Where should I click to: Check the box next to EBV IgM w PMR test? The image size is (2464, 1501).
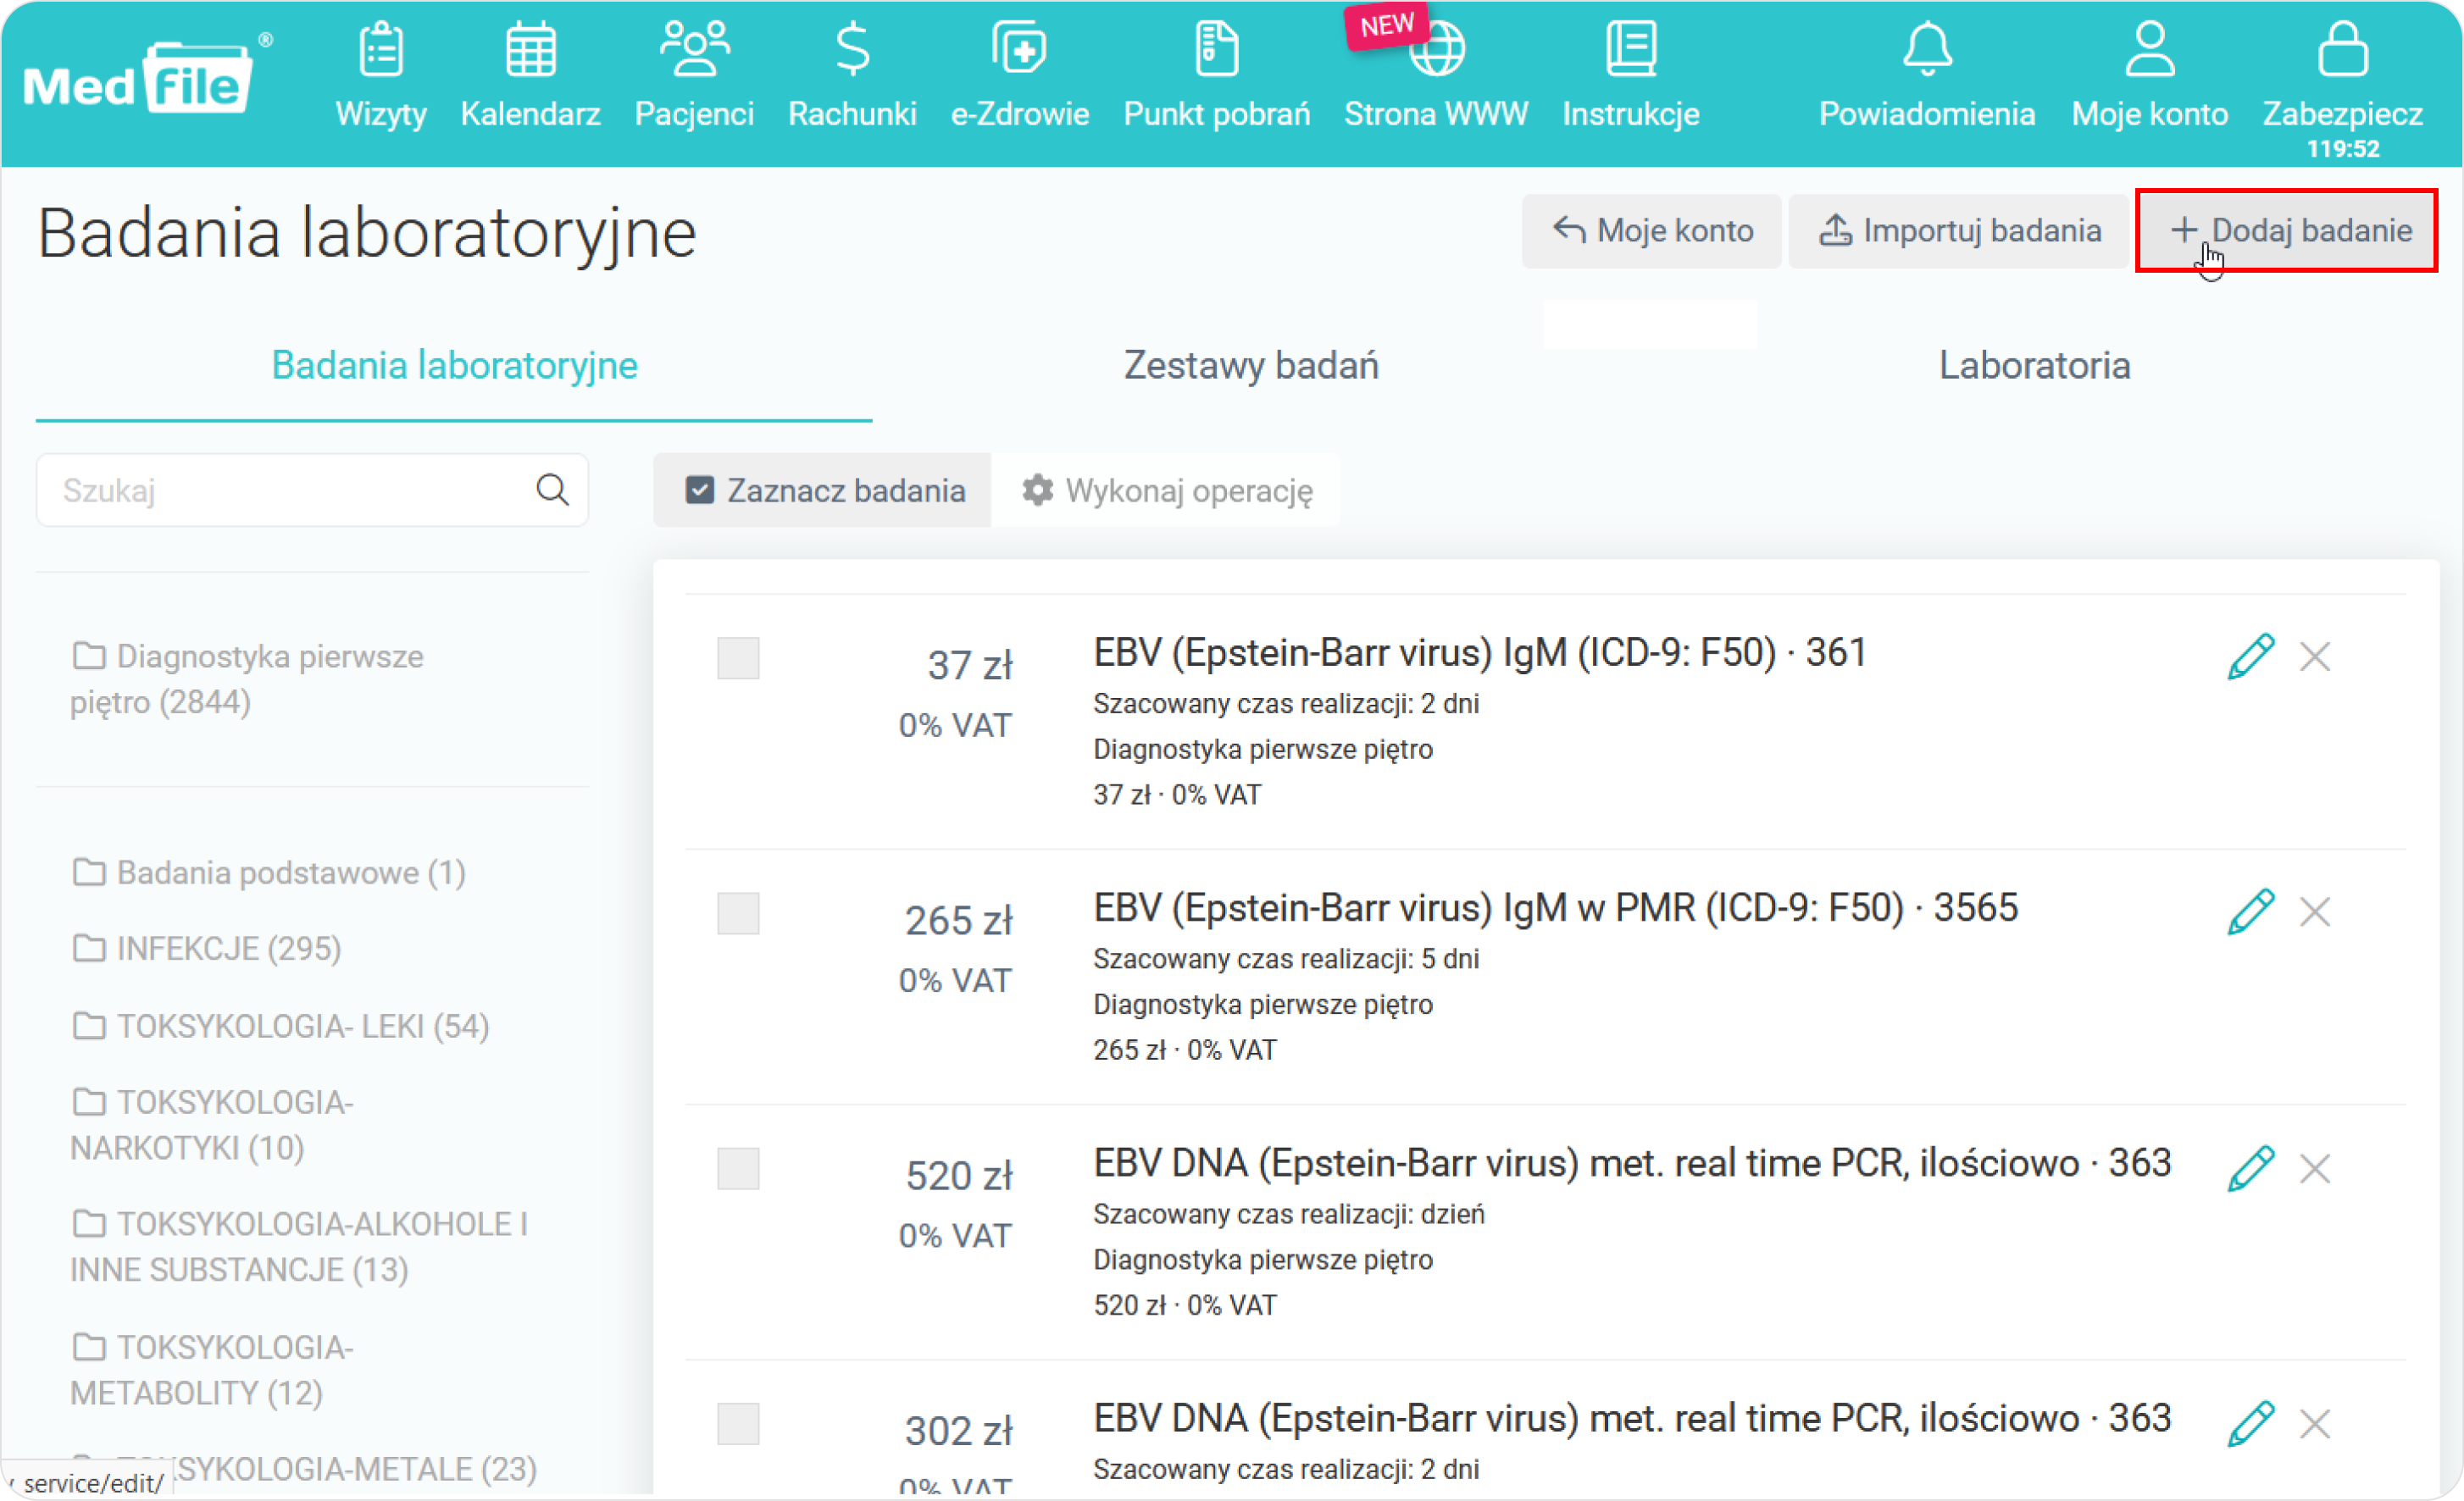coord(739,912)
